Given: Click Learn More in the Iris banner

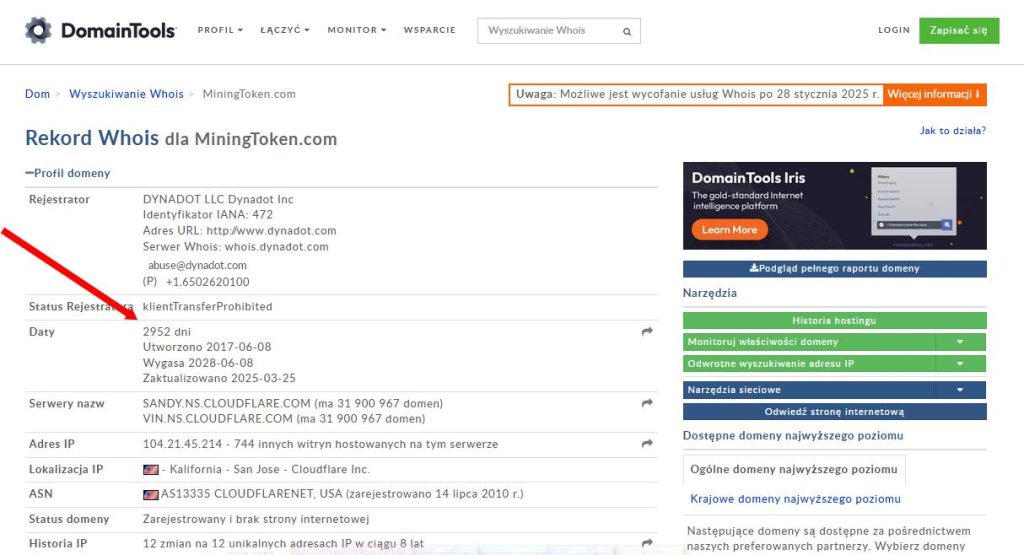Looking at the screenshot, I should [x=729, y=230].
